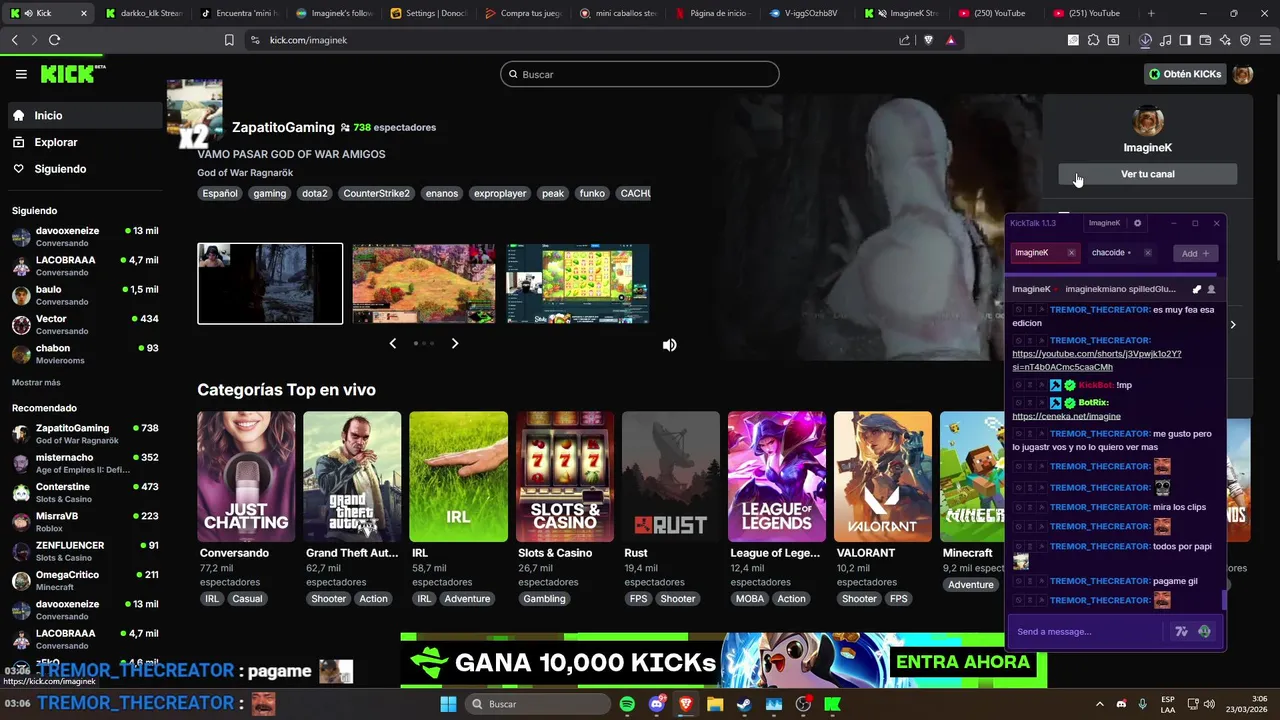The image size is (1280, 720).
Task: Open recommended channel misternacho
Action: (84, 463)
